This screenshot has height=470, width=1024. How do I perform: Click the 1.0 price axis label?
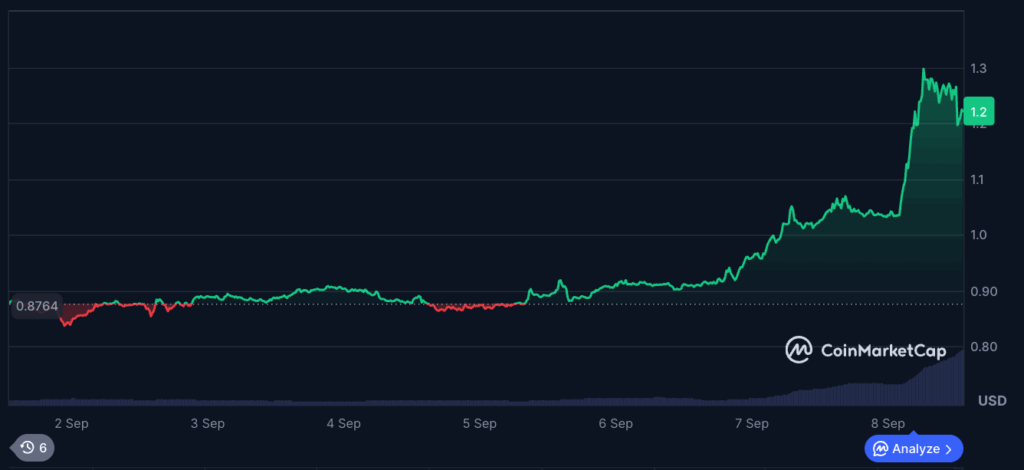point(978,235)
